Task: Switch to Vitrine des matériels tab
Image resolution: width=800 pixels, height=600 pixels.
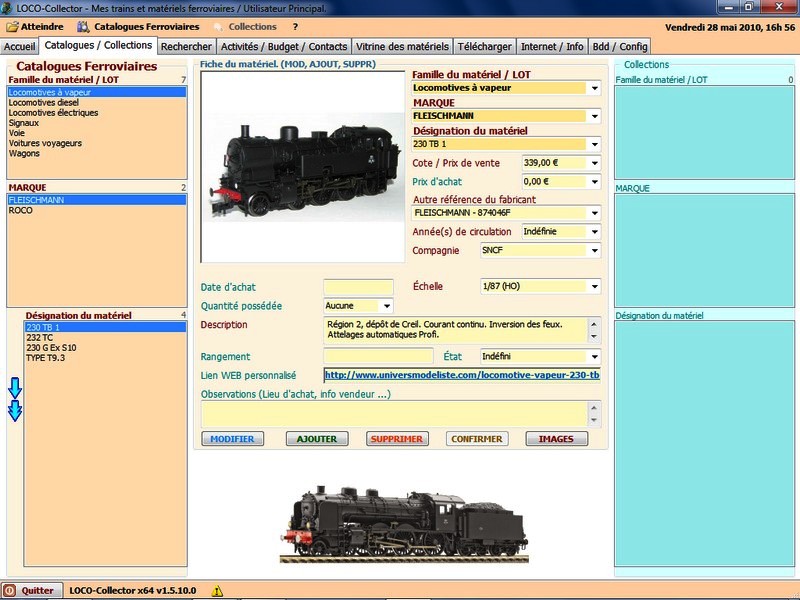Action: [x=402, y=46]
